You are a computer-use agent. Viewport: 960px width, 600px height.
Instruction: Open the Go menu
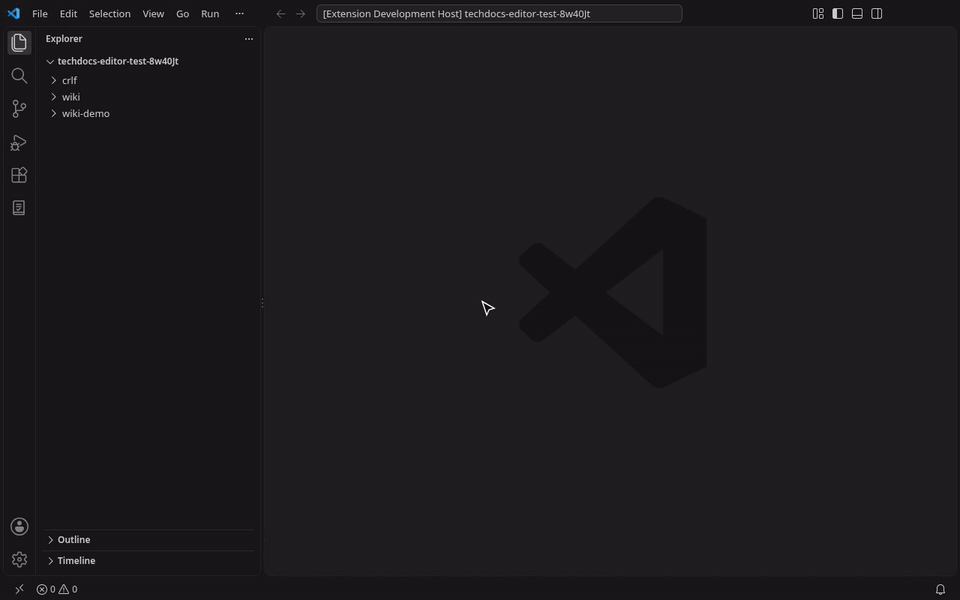[x=182, y=13]
